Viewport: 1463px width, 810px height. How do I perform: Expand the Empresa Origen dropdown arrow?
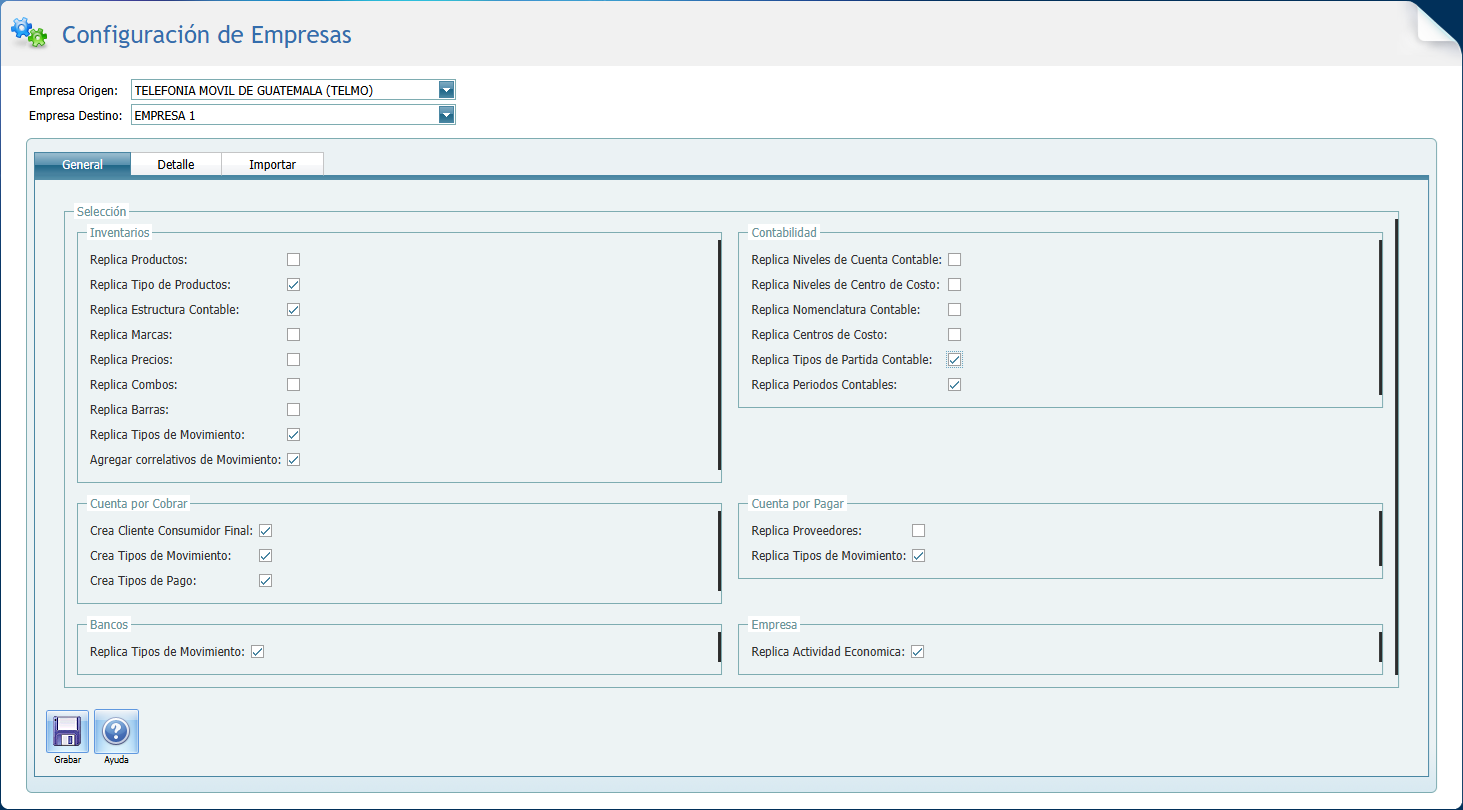[446, 90]
